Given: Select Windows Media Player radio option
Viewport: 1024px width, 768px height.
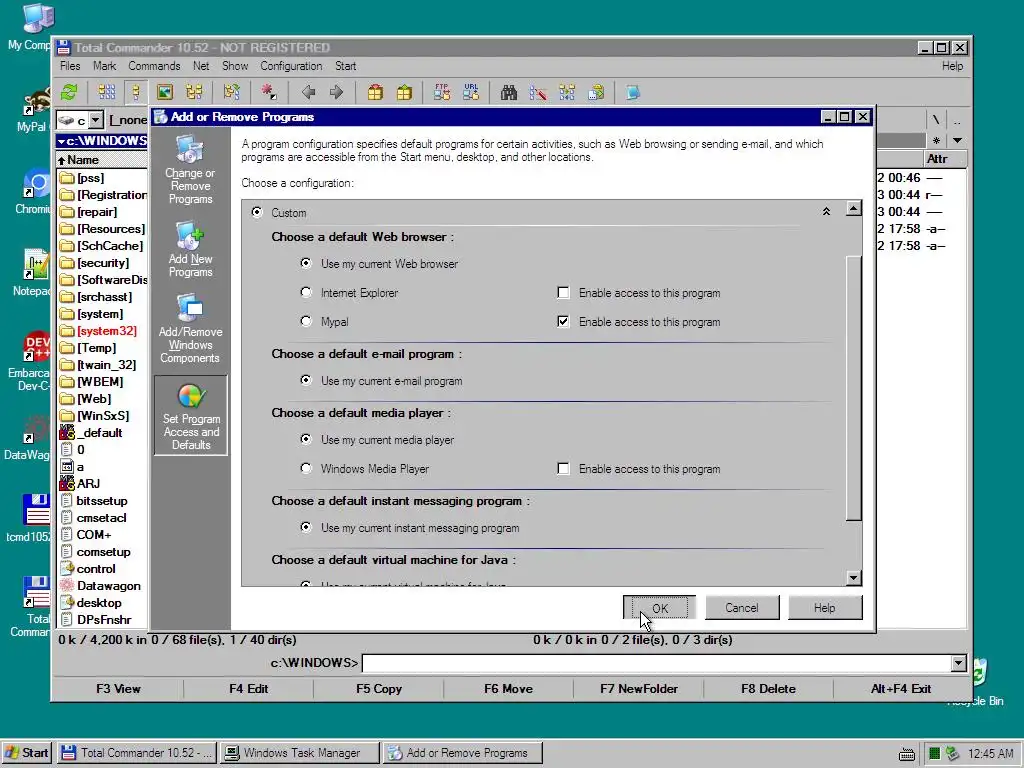Looking at the screenshot, I should coord(306,468).
